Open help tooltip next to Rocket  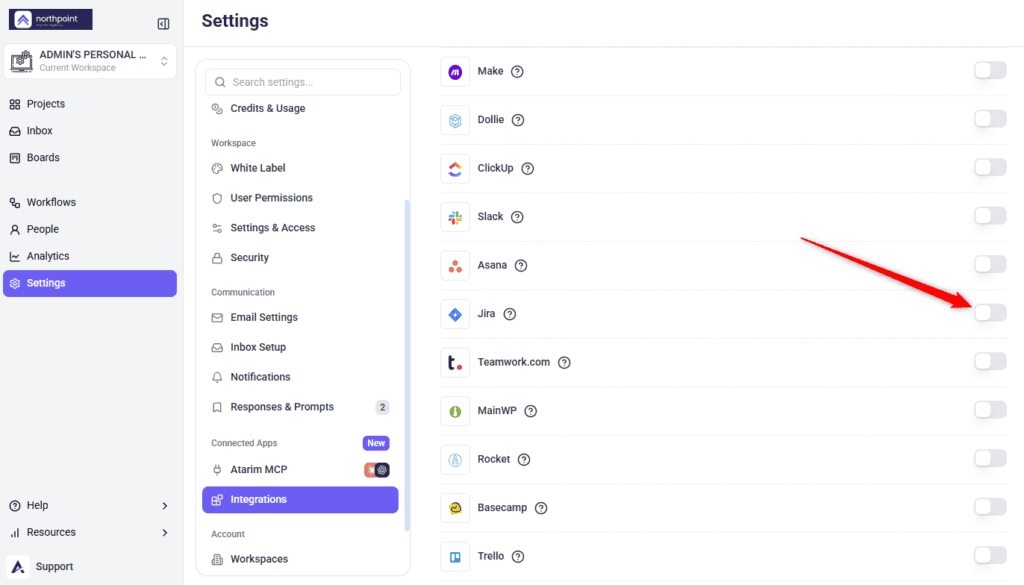pos(524,460)
